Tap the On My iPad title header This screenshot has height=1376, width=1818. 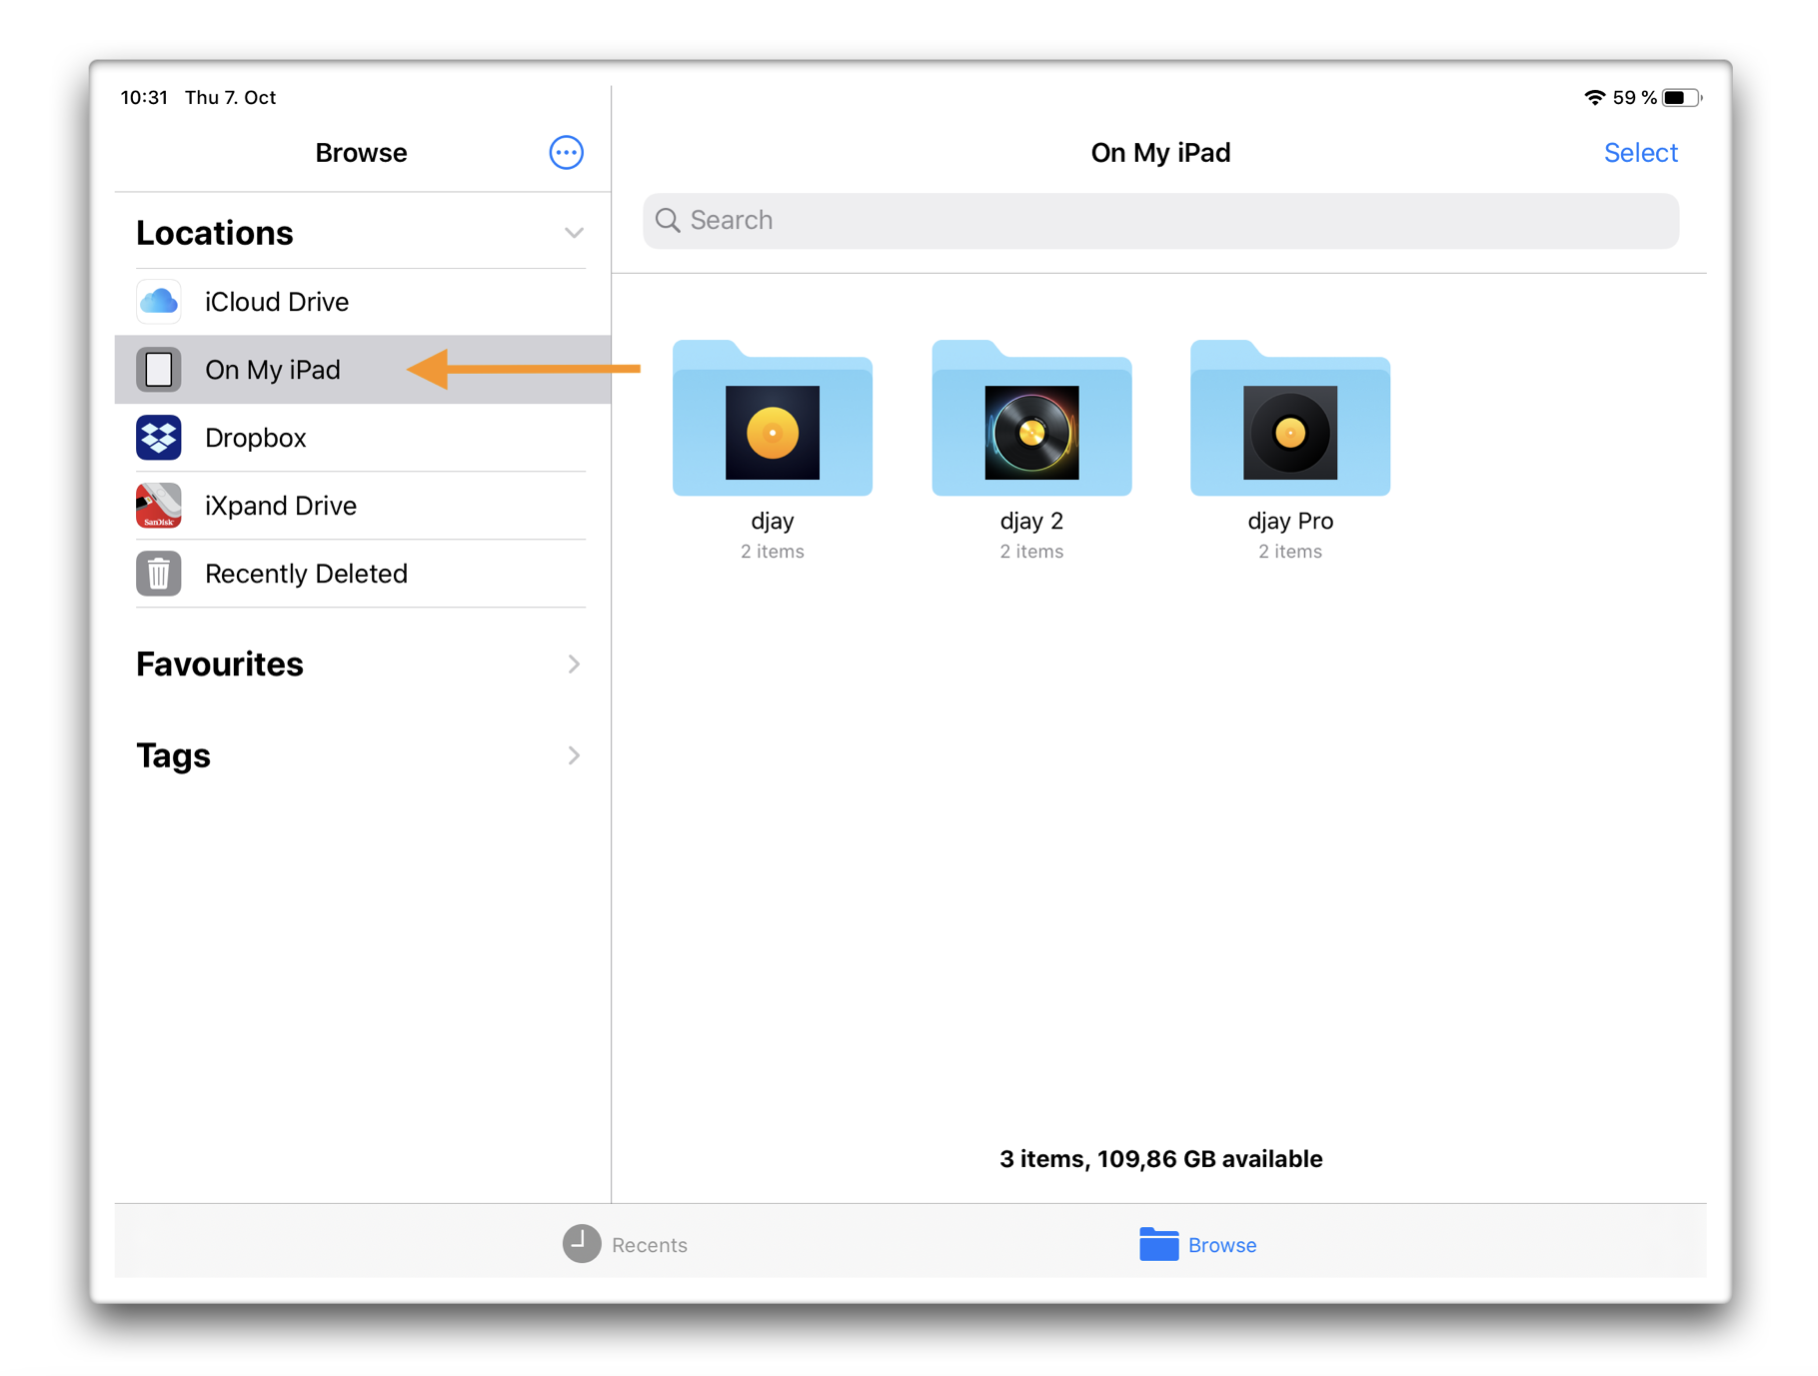(x=1160, y=152)
